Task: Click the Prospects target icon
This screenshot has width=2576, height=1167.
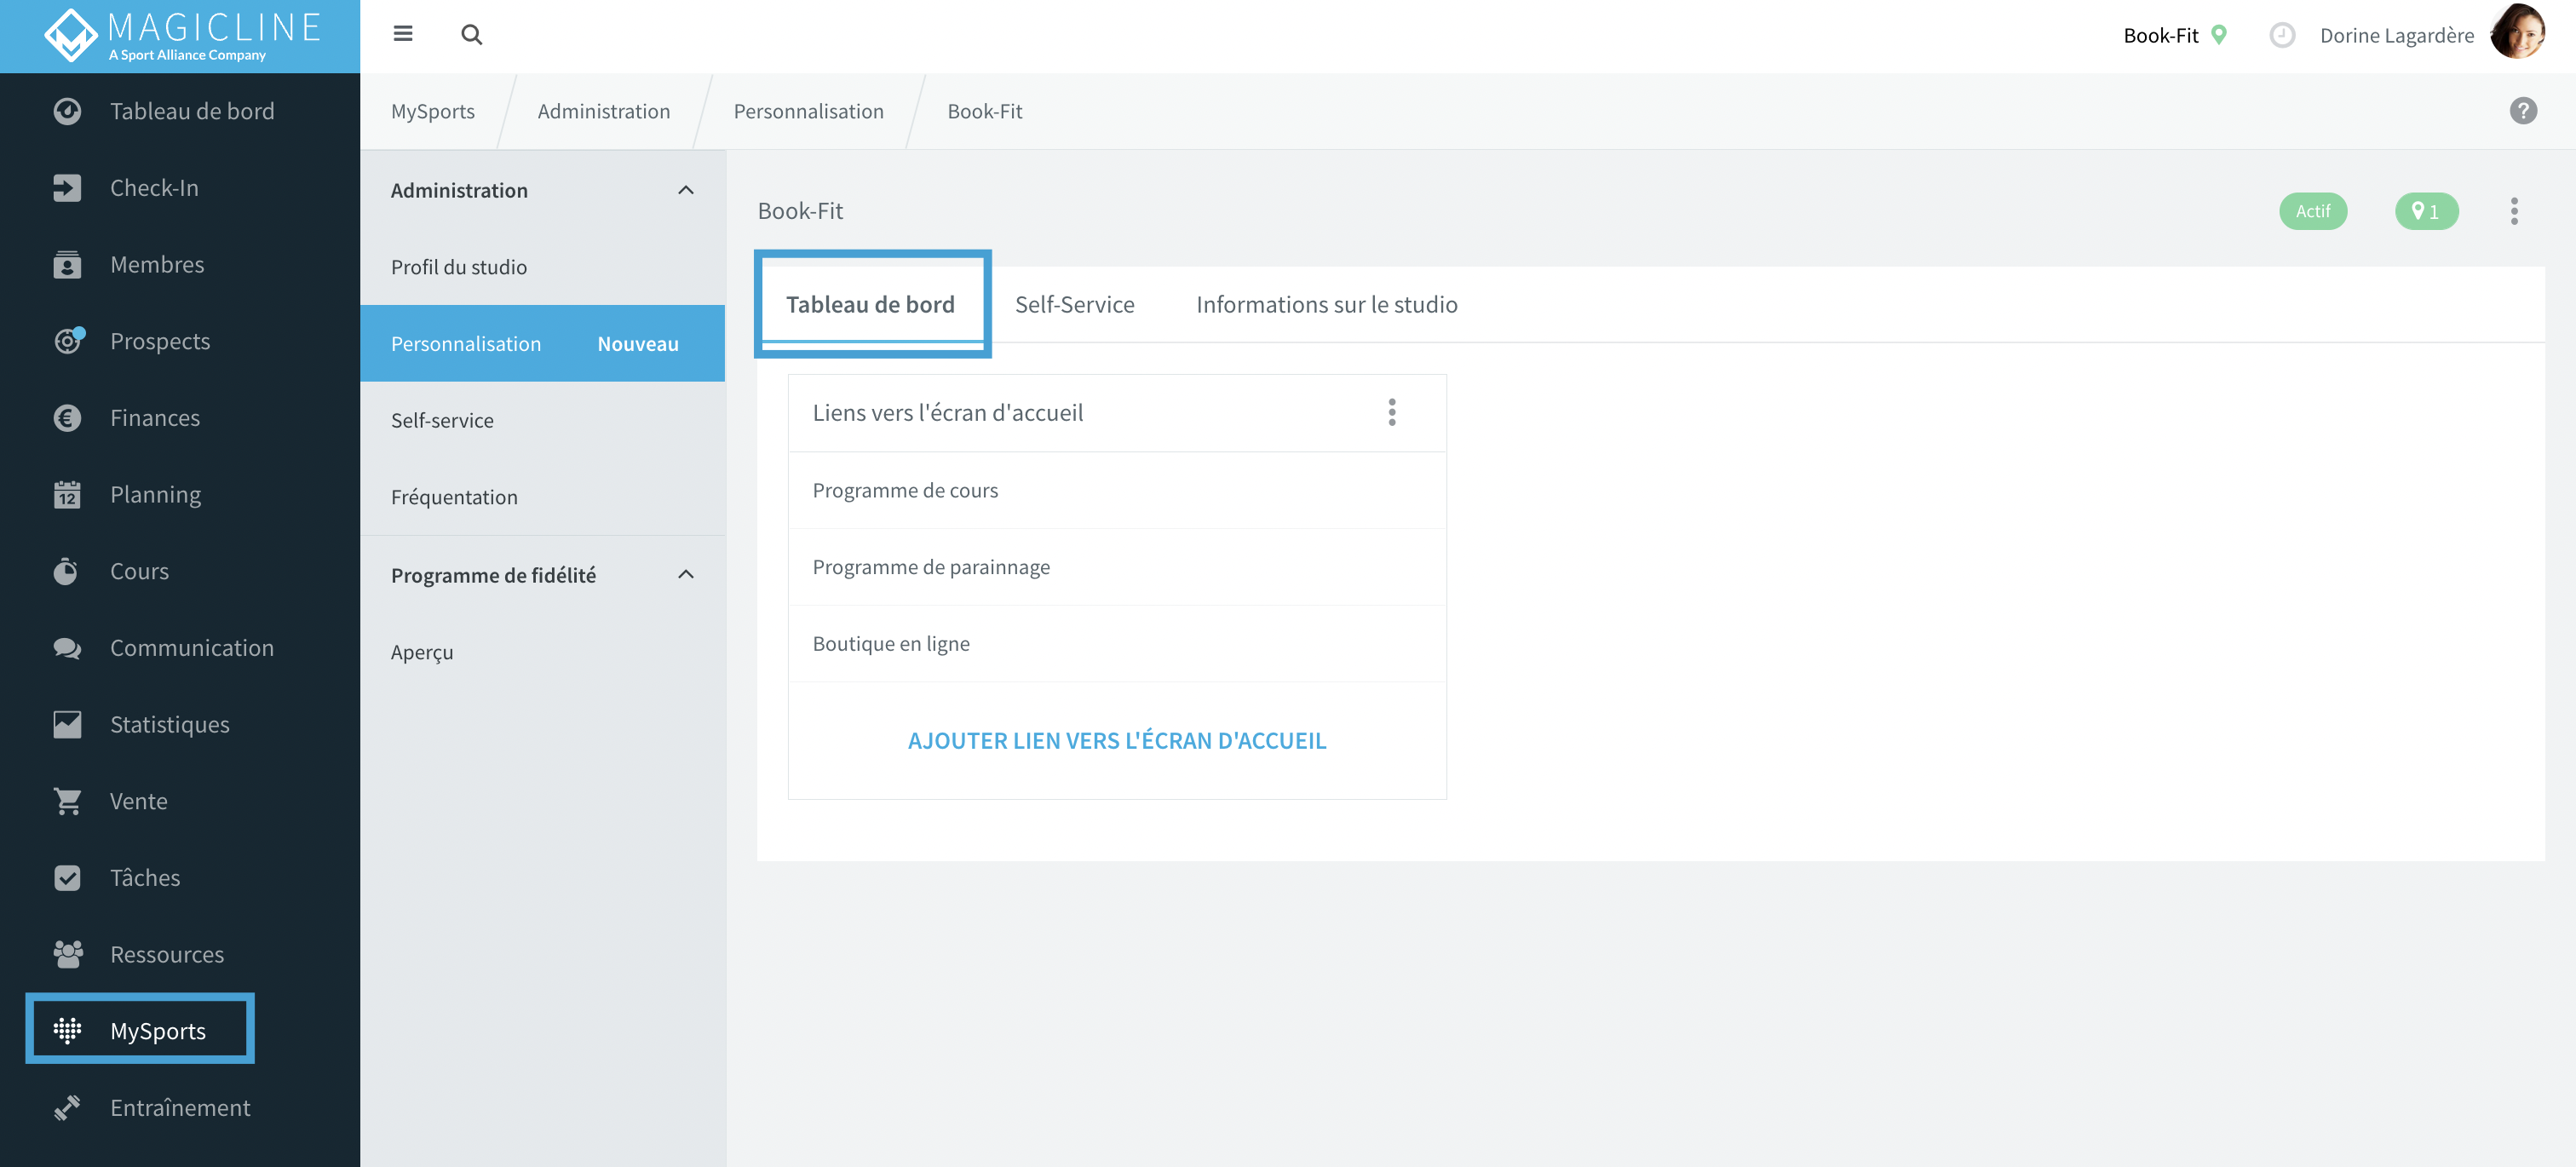Action: pos(67,341)
